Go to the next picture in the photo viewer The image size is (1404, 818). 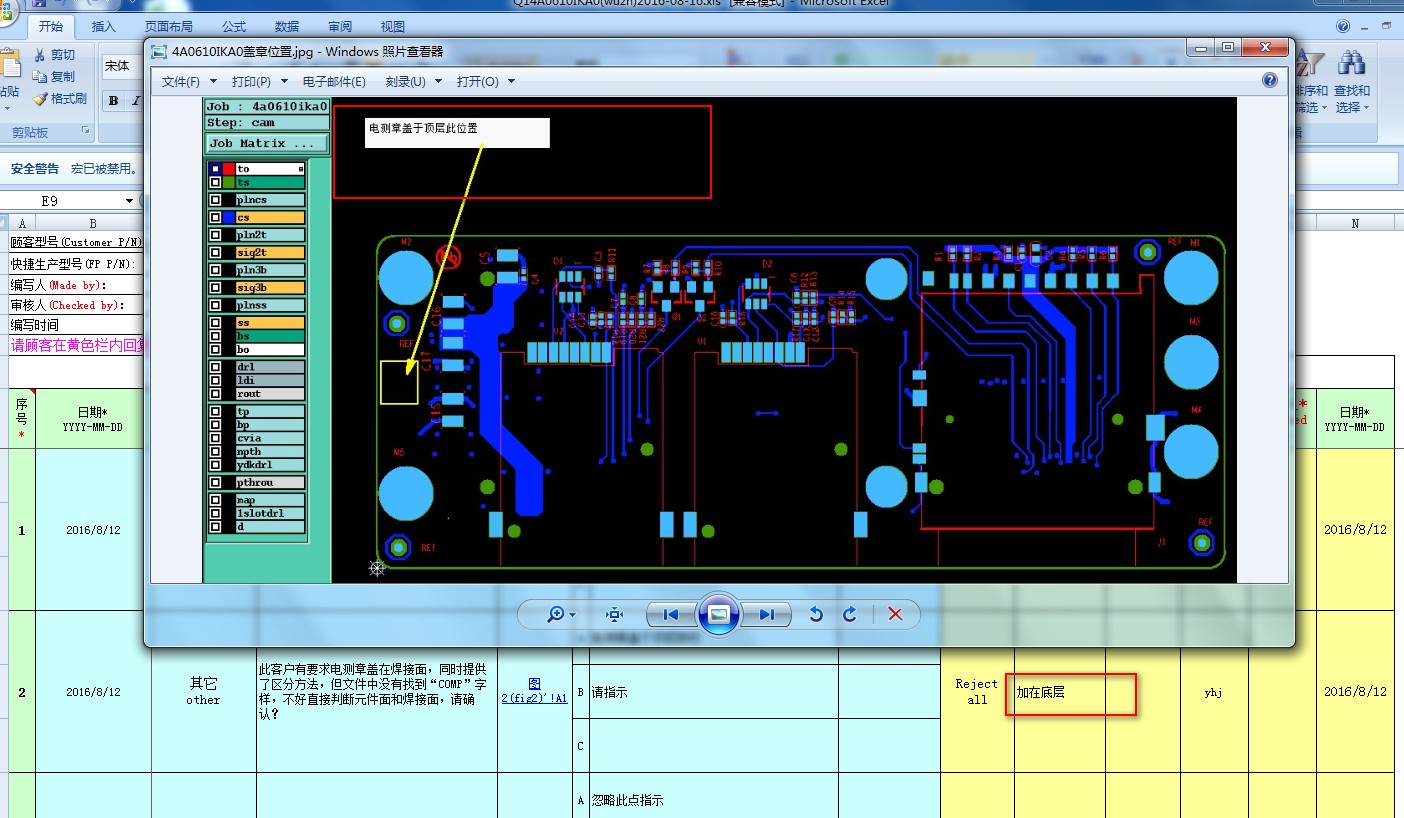point(765,614)
